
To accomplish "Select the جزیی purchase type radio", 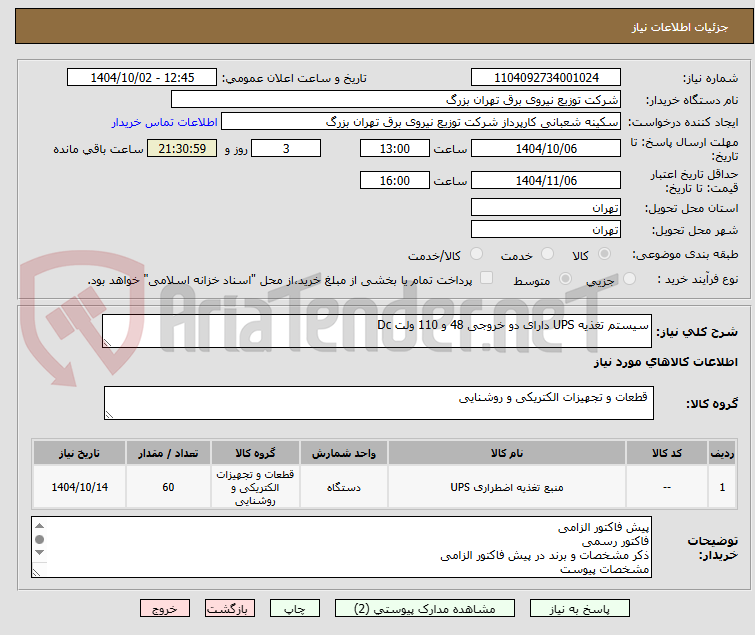I will [x=629, y=279].
